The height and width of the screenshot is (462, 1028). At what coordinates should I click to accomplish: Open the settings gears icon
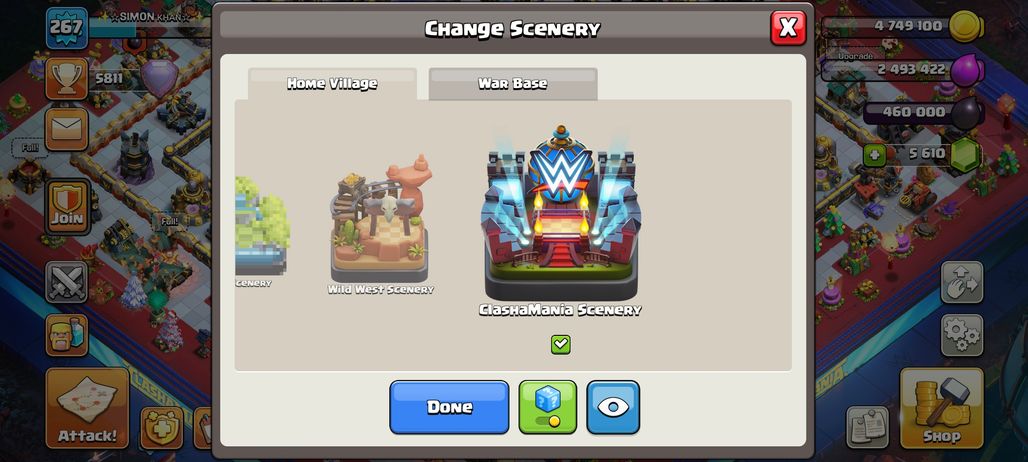pyautogui.click(x=962, y=335)
